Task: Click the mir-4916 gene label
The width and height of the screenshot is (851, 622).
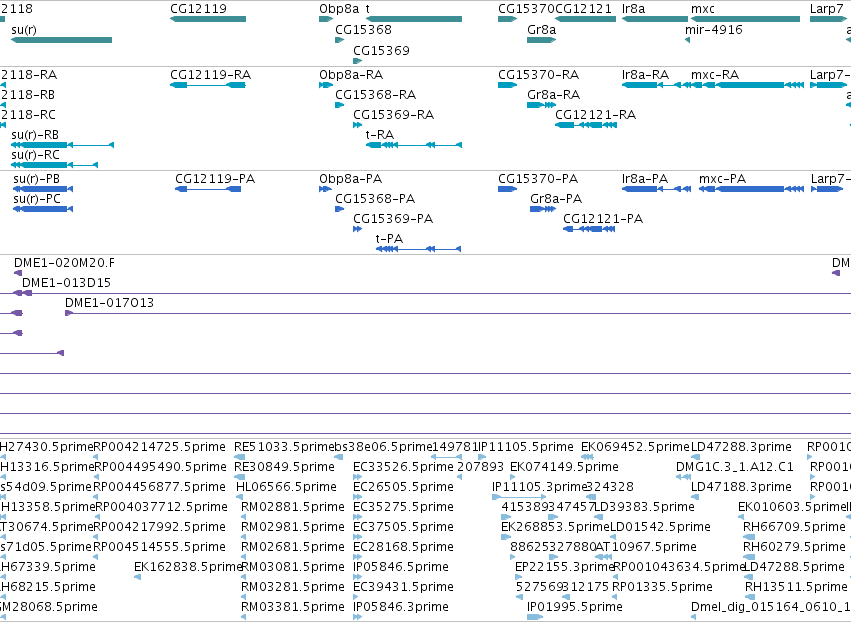Action: 714,29
